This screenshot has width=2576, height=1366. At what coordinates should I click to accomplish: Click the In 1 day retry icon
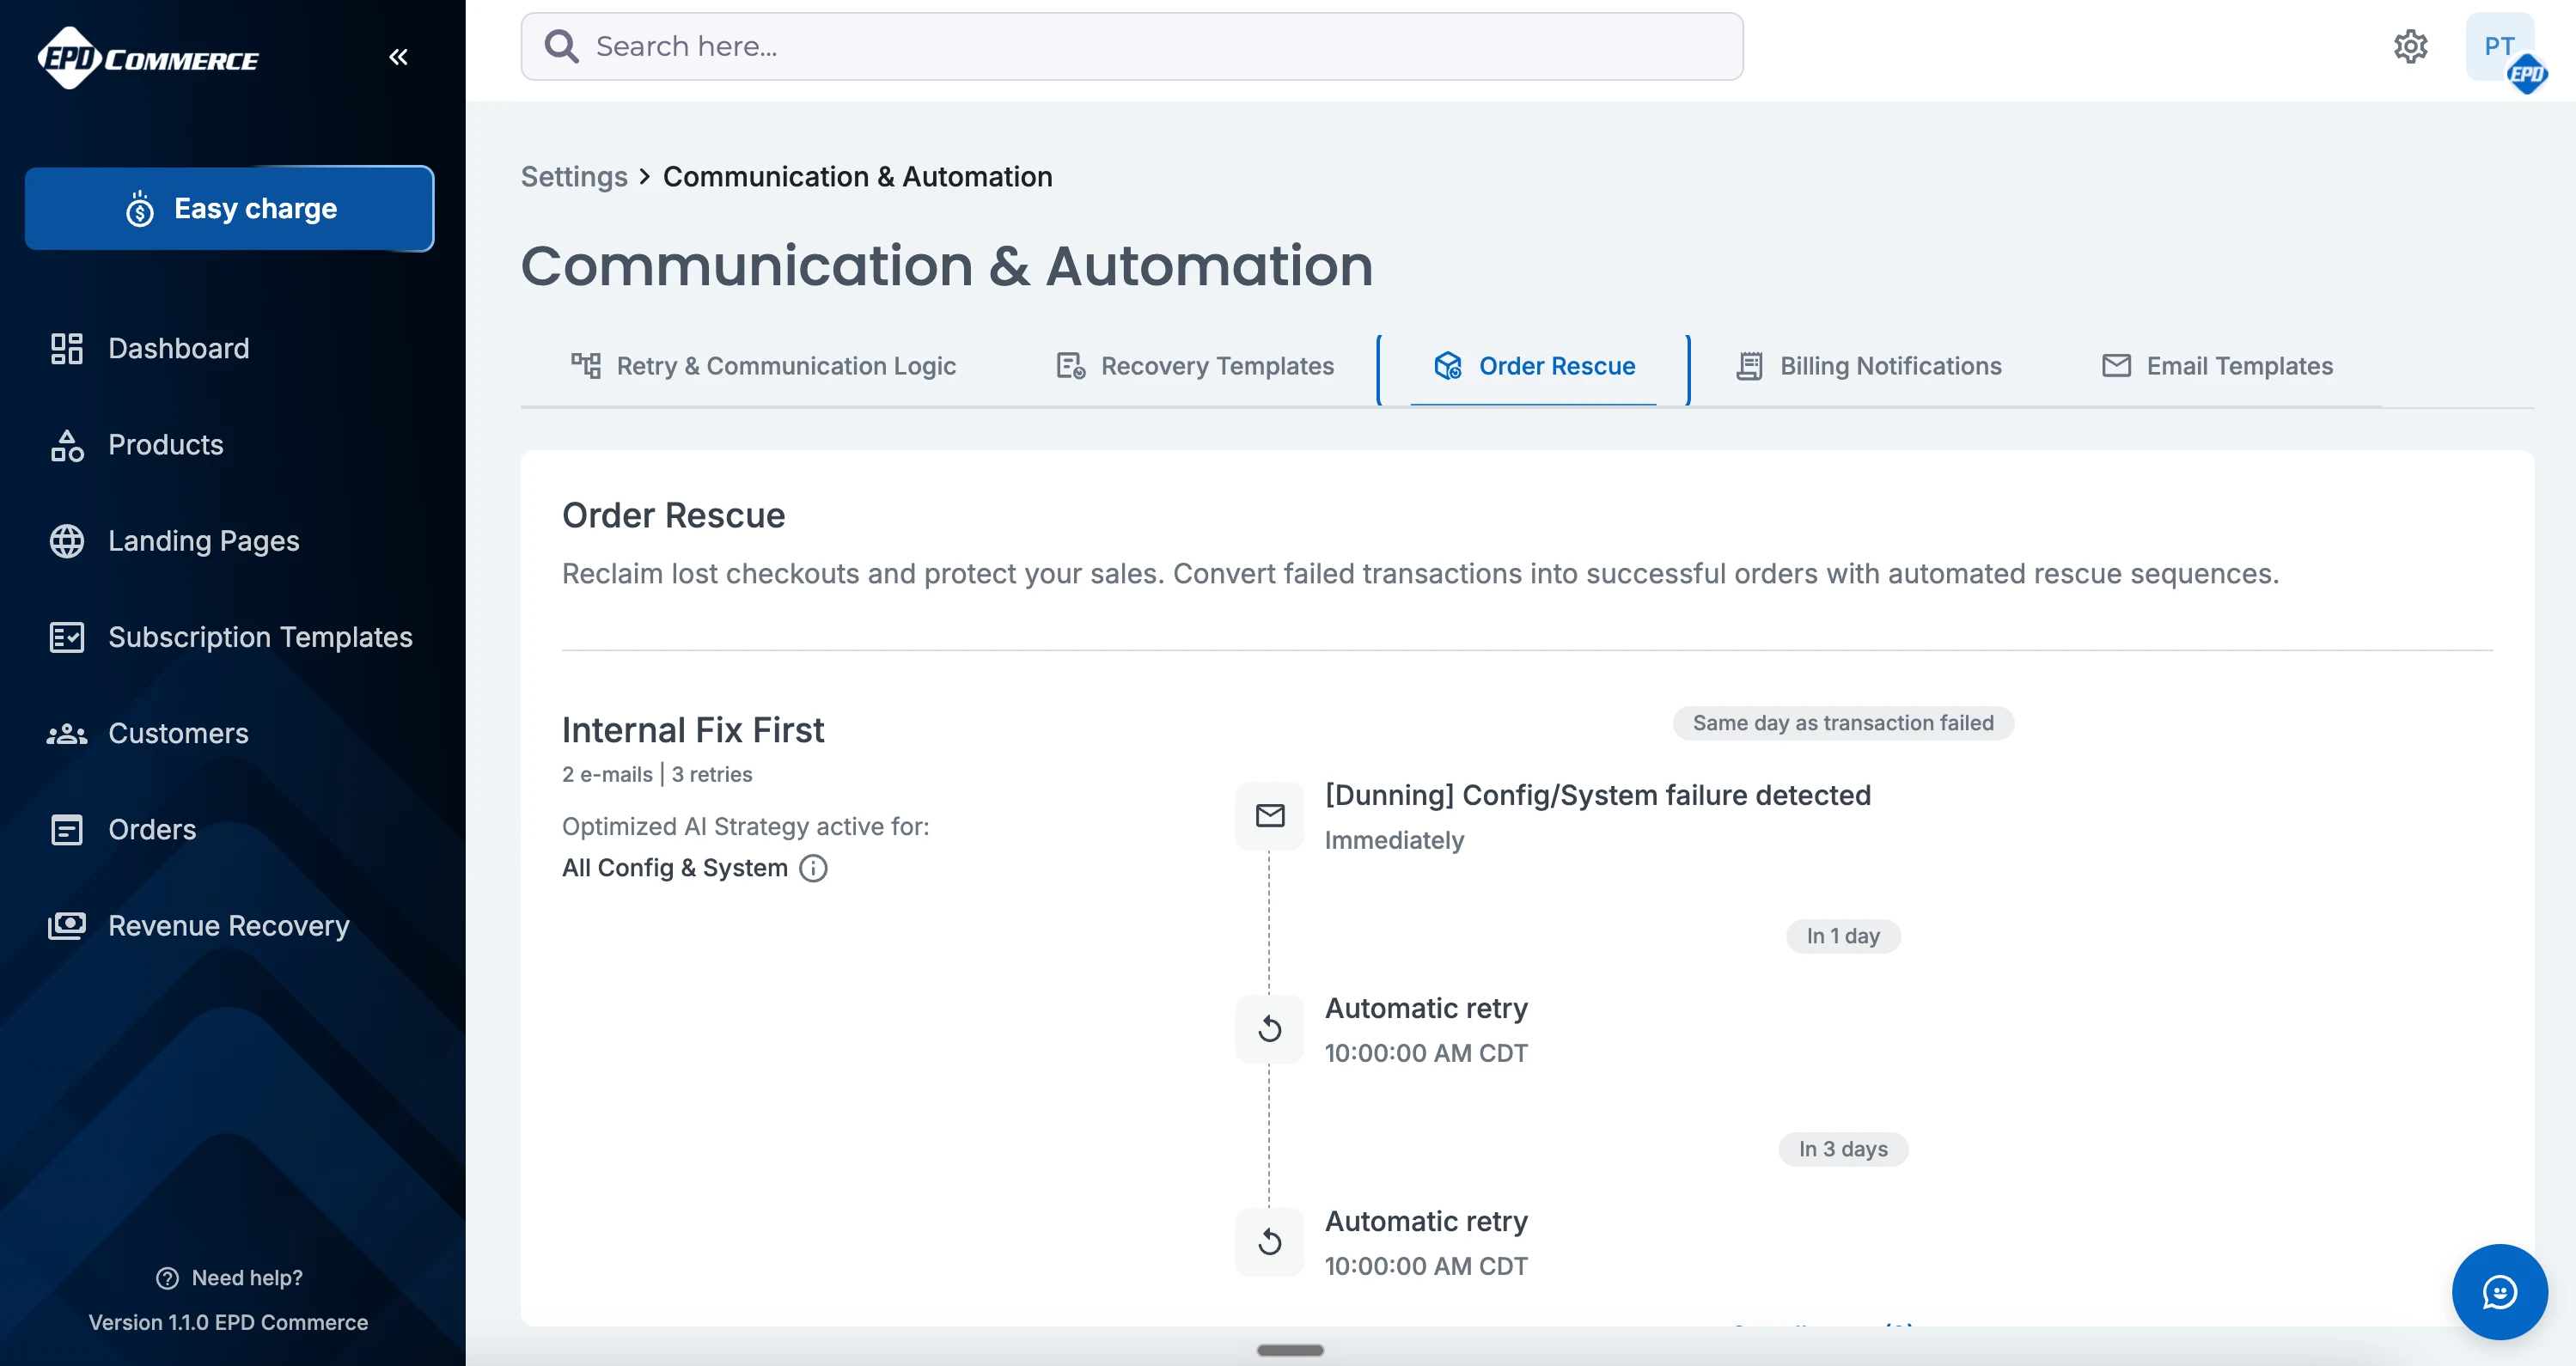pyautogui.click(x=1270, y=1029)
